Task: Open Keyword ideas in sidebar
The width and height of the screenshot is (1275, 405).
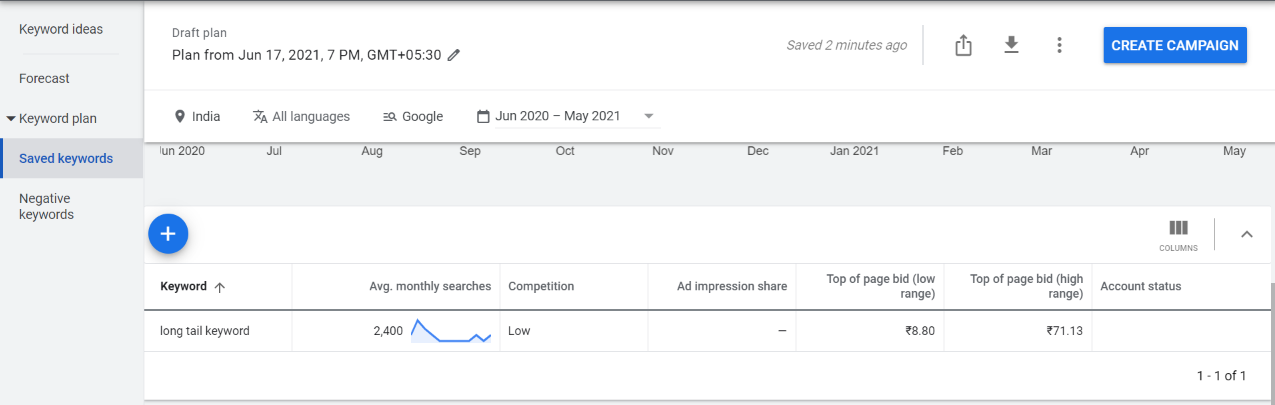Action: 61,29
